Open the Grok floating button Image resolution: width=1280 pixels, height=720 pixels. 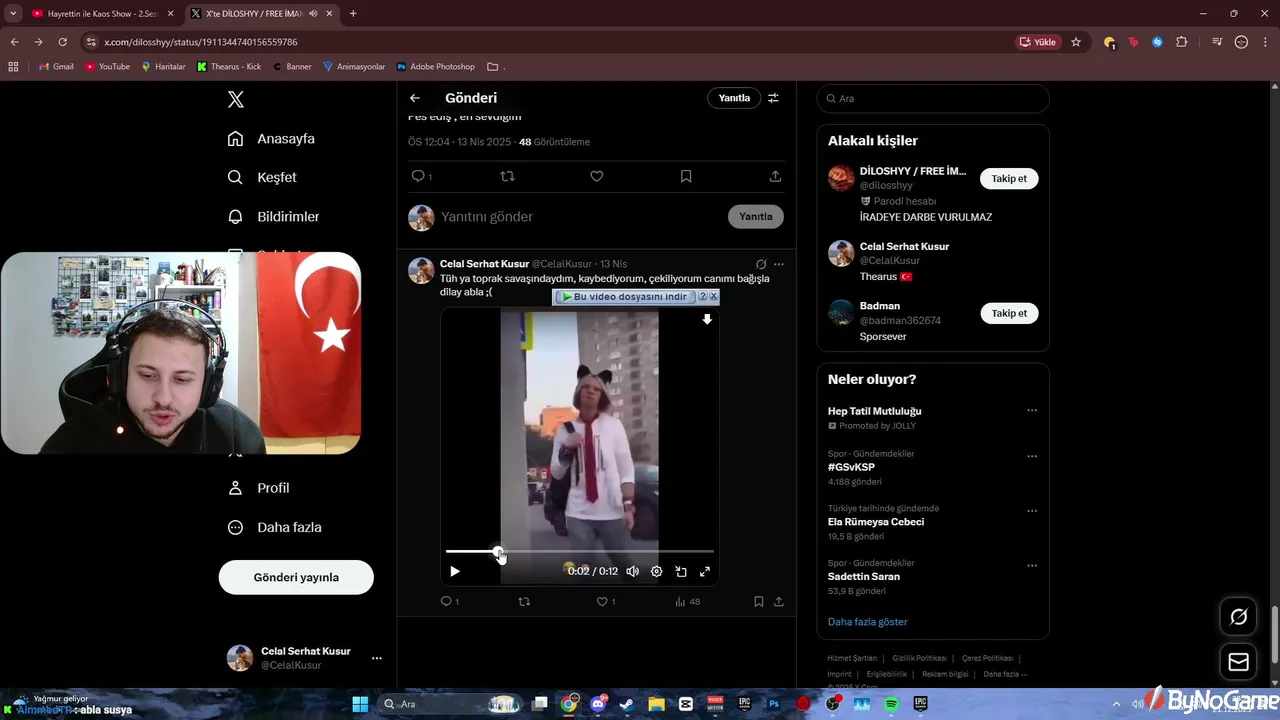(x=1238, y=617)
